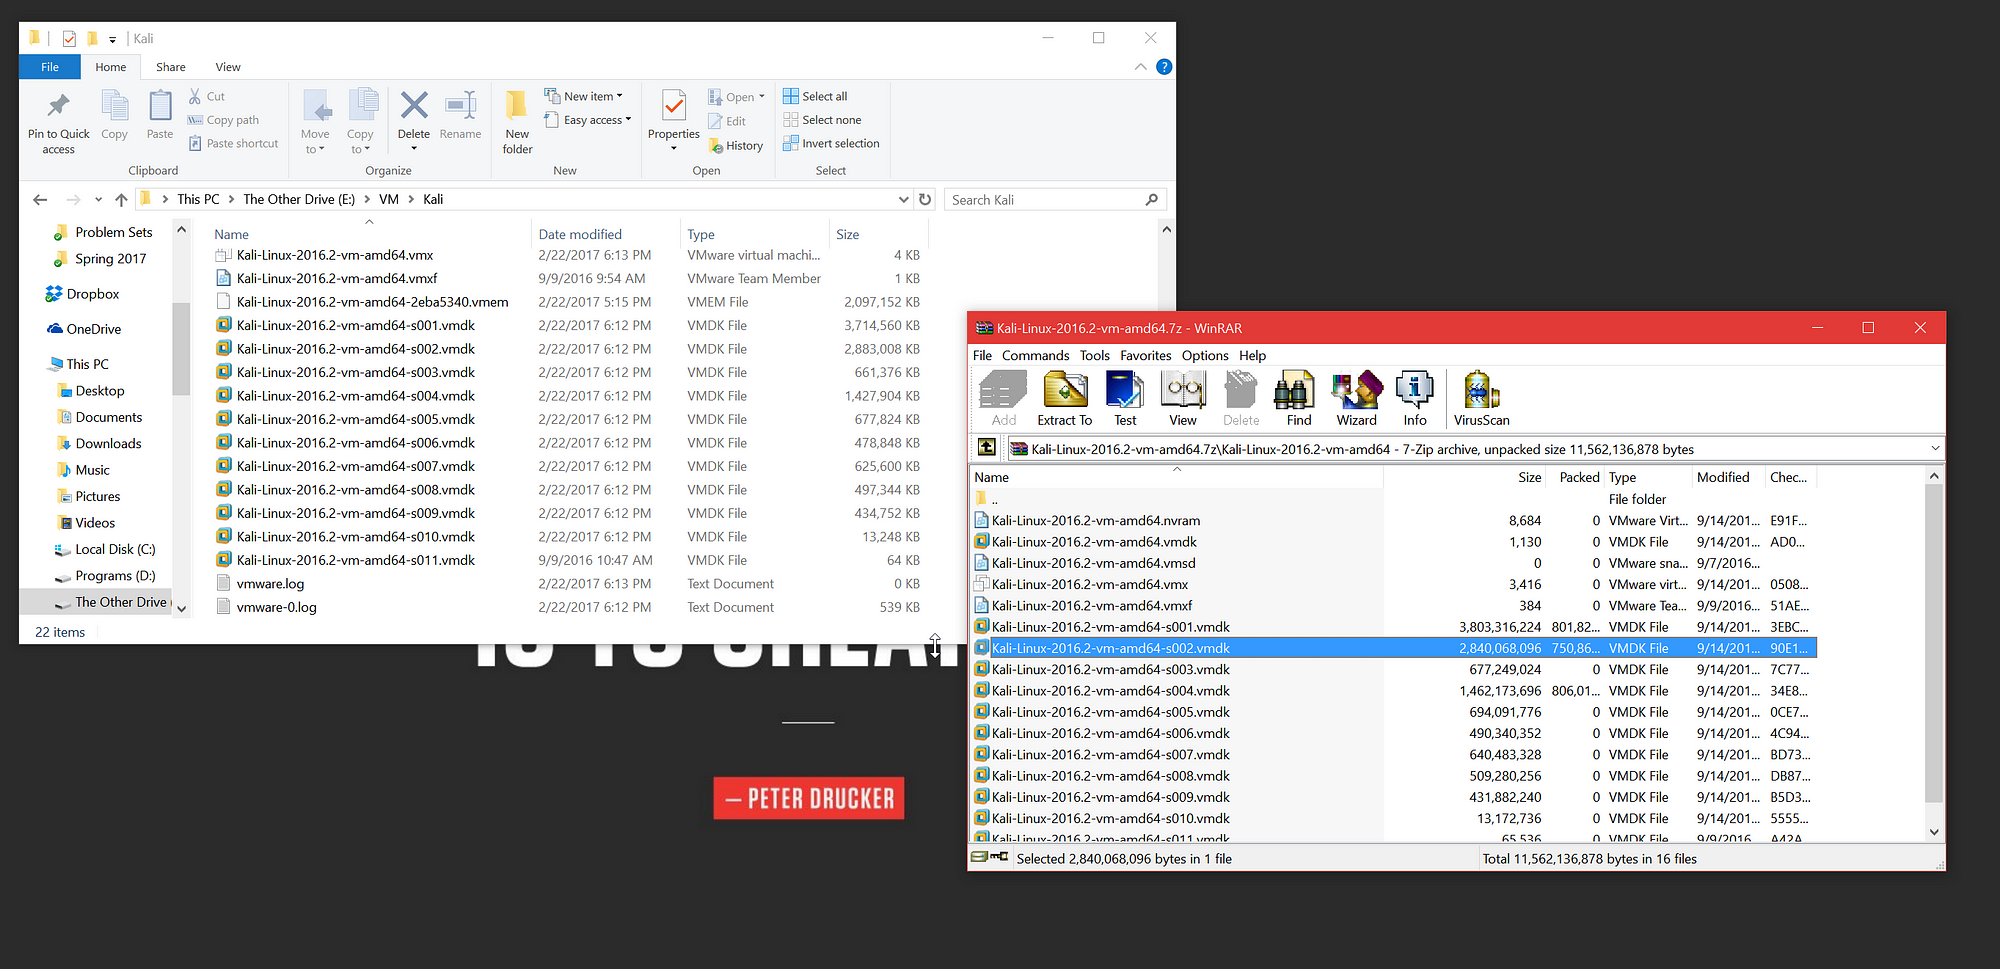Open the WinRAR Tools menu
The height and width of the screenshot is (969, 2000).
(1094, 355)
